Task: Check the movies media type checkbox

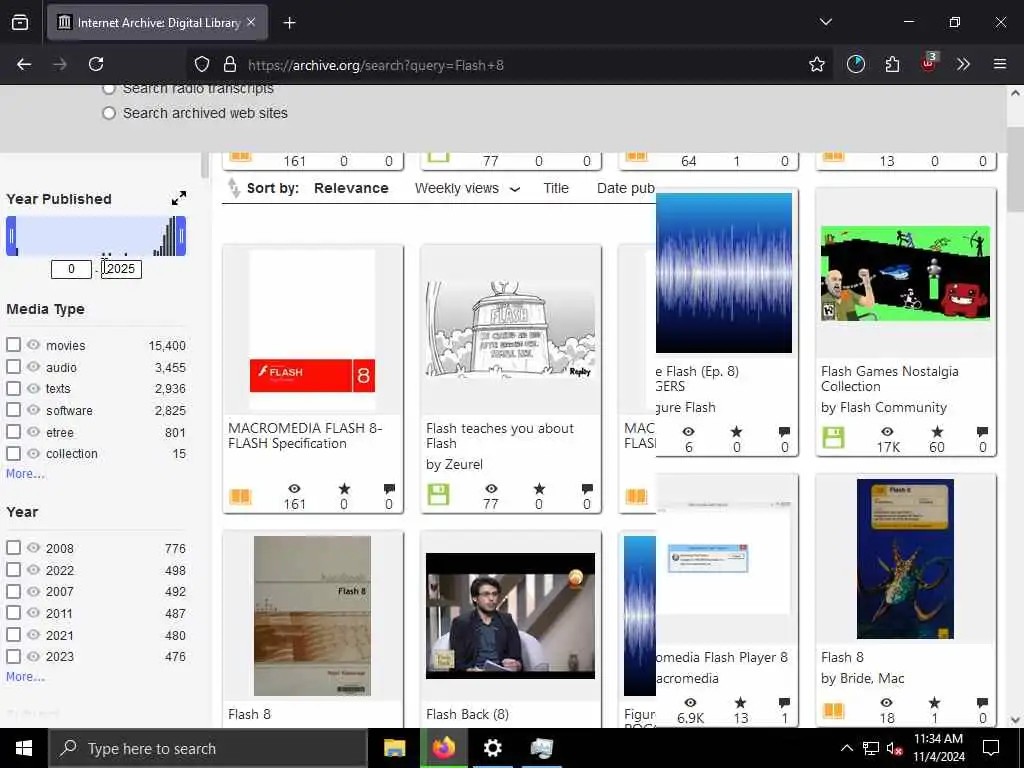Action: click(x=13, y=344)
